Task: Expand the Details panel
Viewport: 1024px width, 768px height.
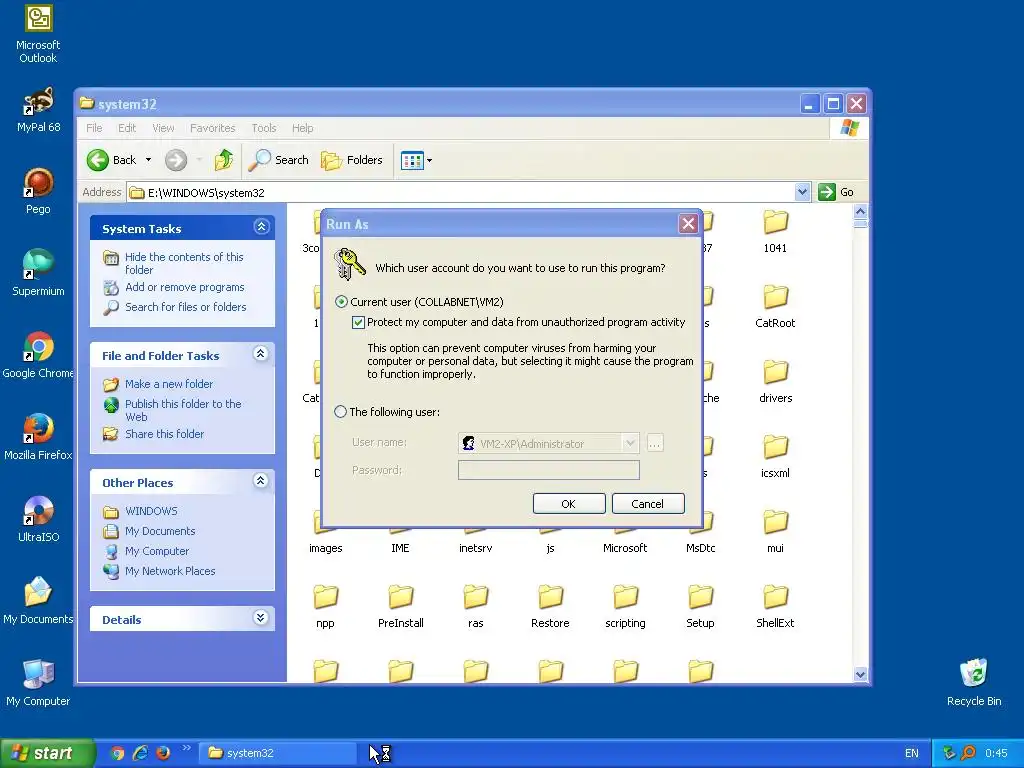Action: [x=261, y=618]
